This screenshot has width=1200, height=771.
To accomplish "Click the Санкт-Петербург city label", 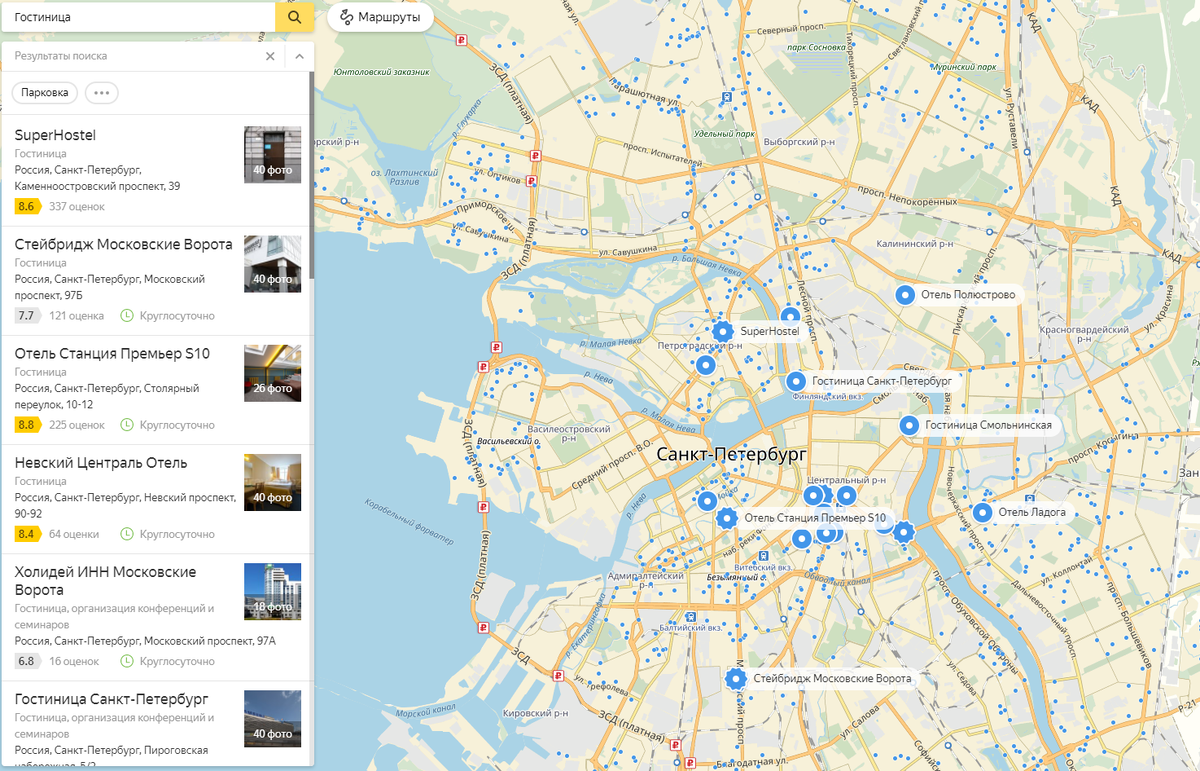I will pos(732,454).
